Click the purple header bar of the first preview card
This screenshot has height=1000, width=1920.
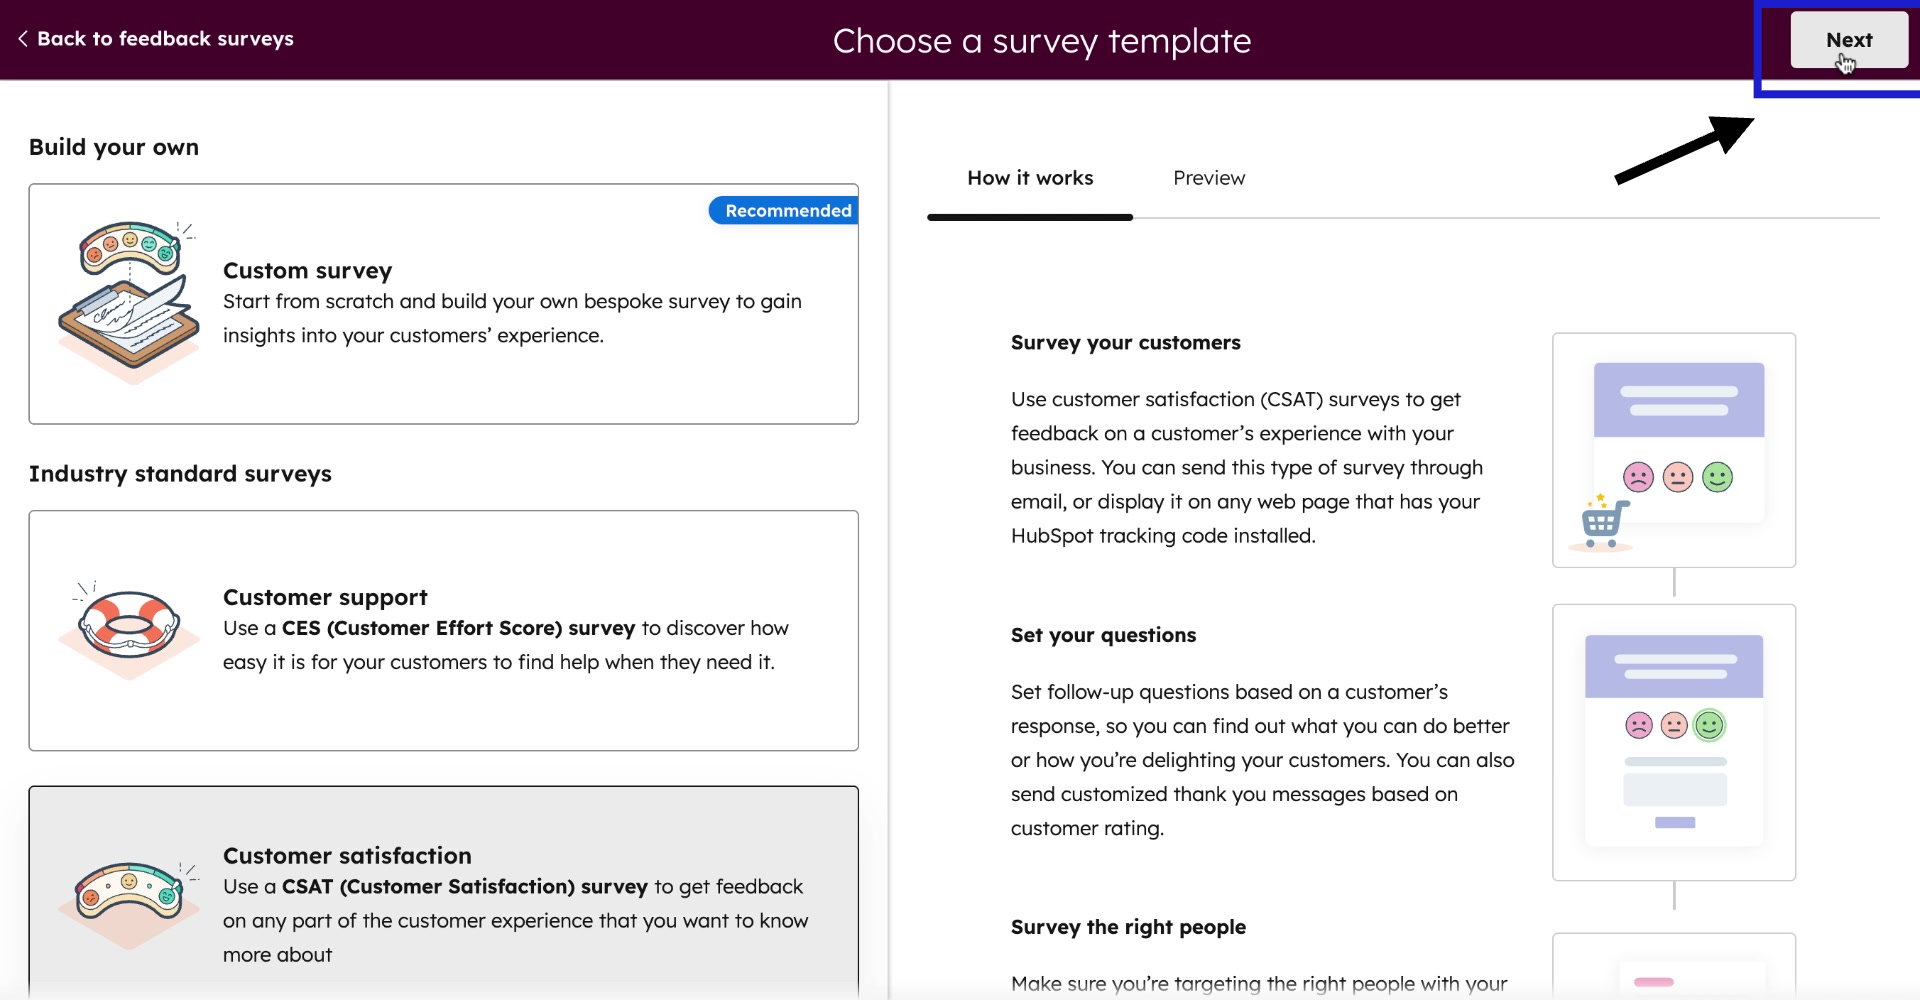tap(1678, 400)
